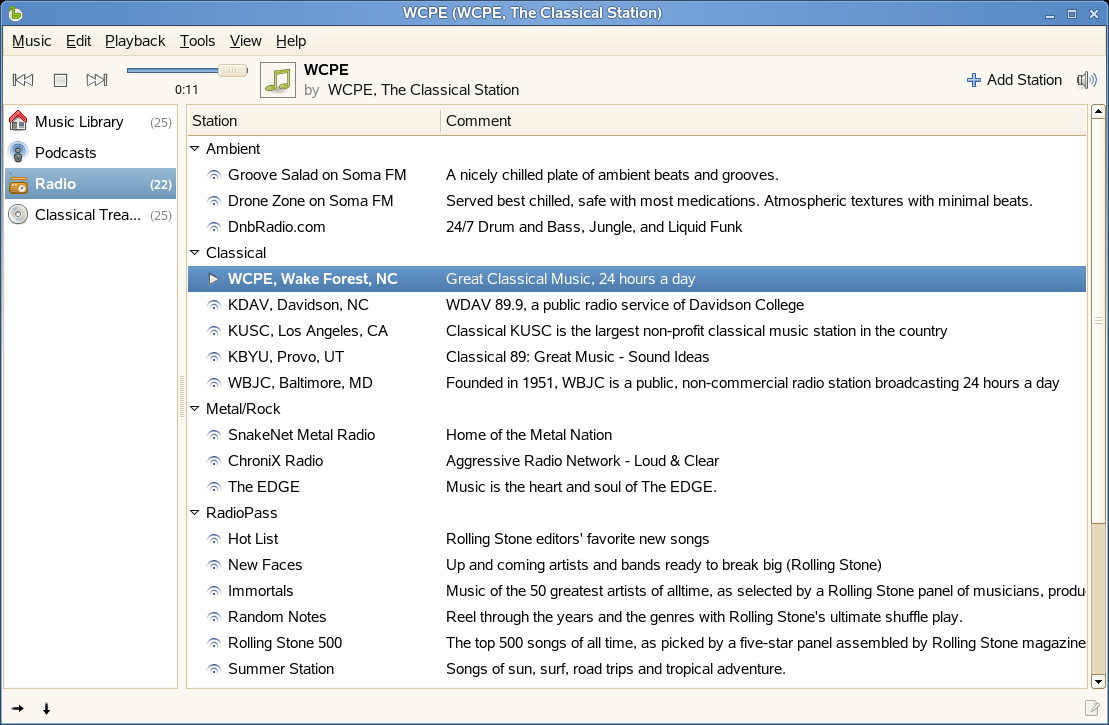Screen dimensions: 1109x725
Task: Click the Immortals station icon
Action: (x=214, y=591)
